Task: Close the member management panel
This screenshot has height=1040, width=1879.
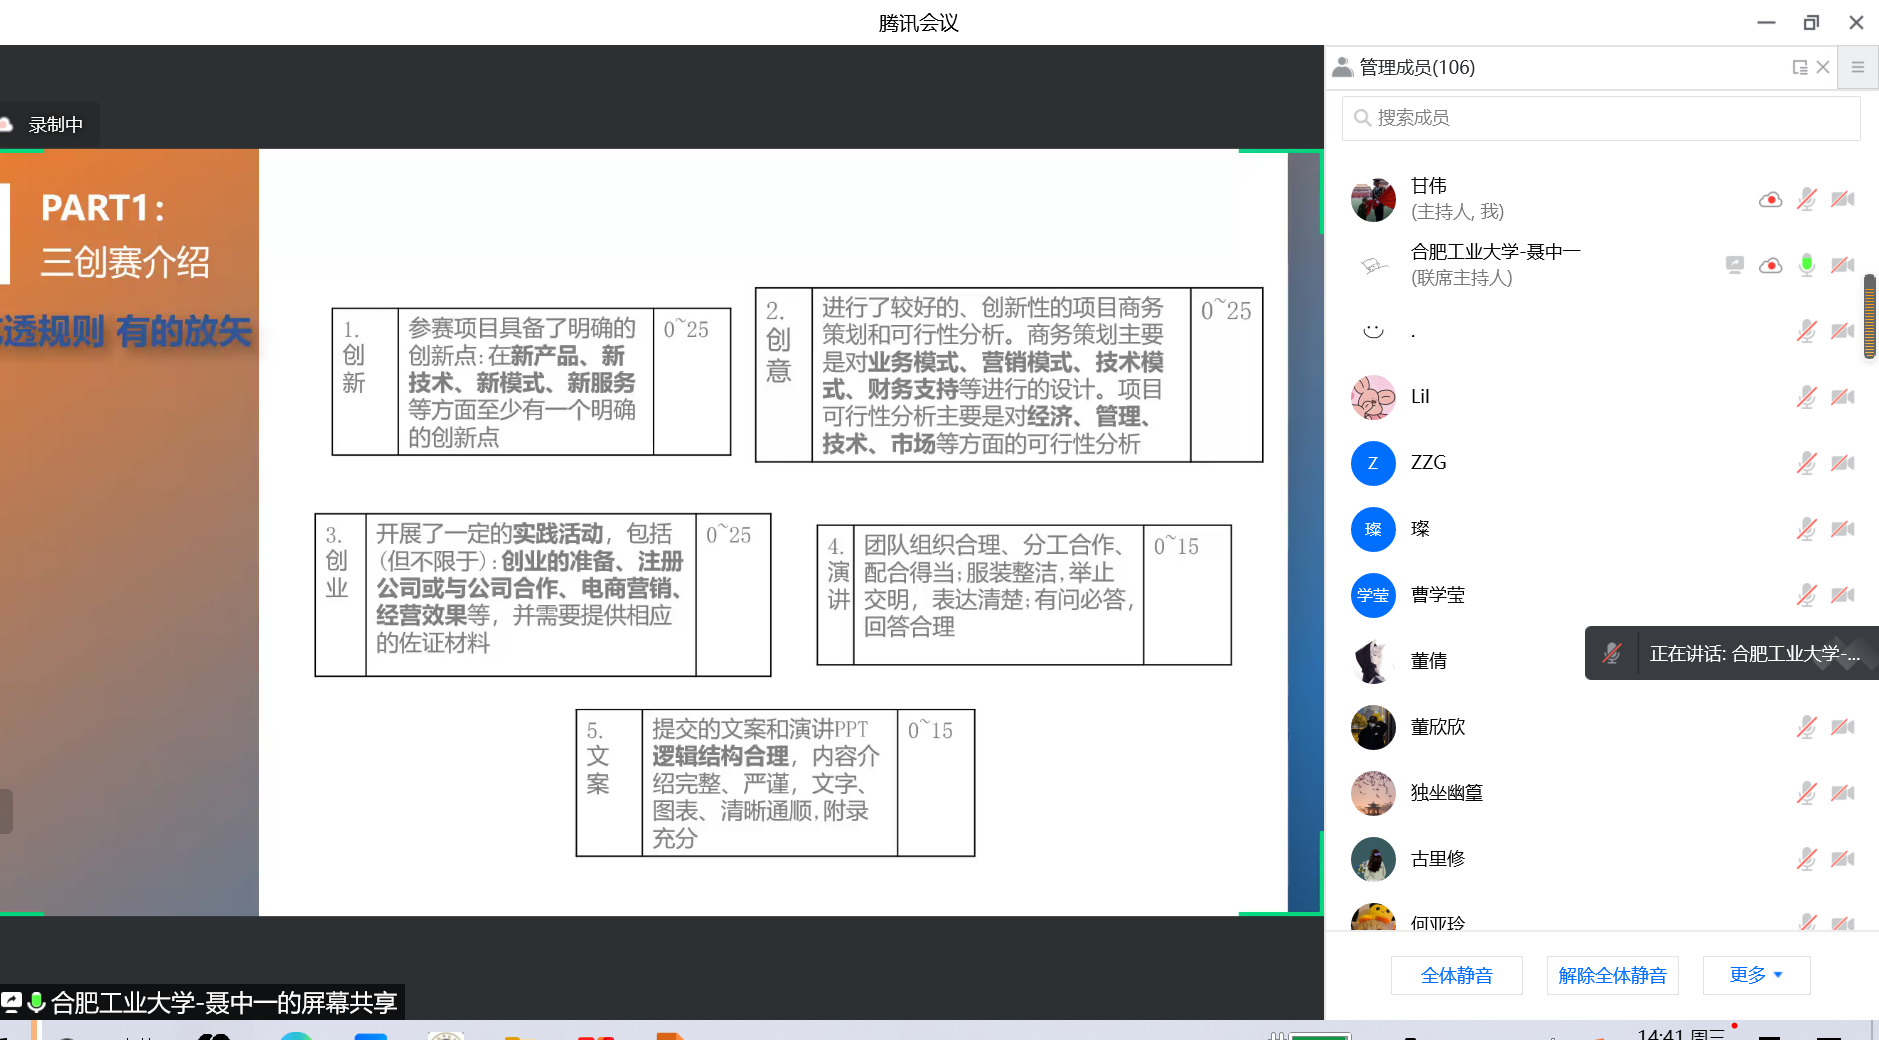Action: tap(1823, 68)
